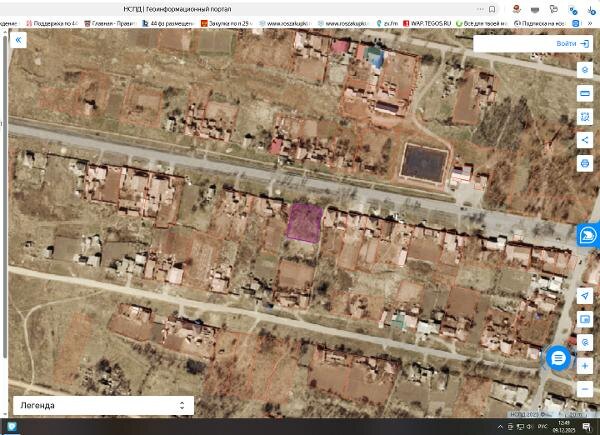Viewport: 600px width, 435px height.
Task: Click the my-location arrow icon
Action: point(585,296)
